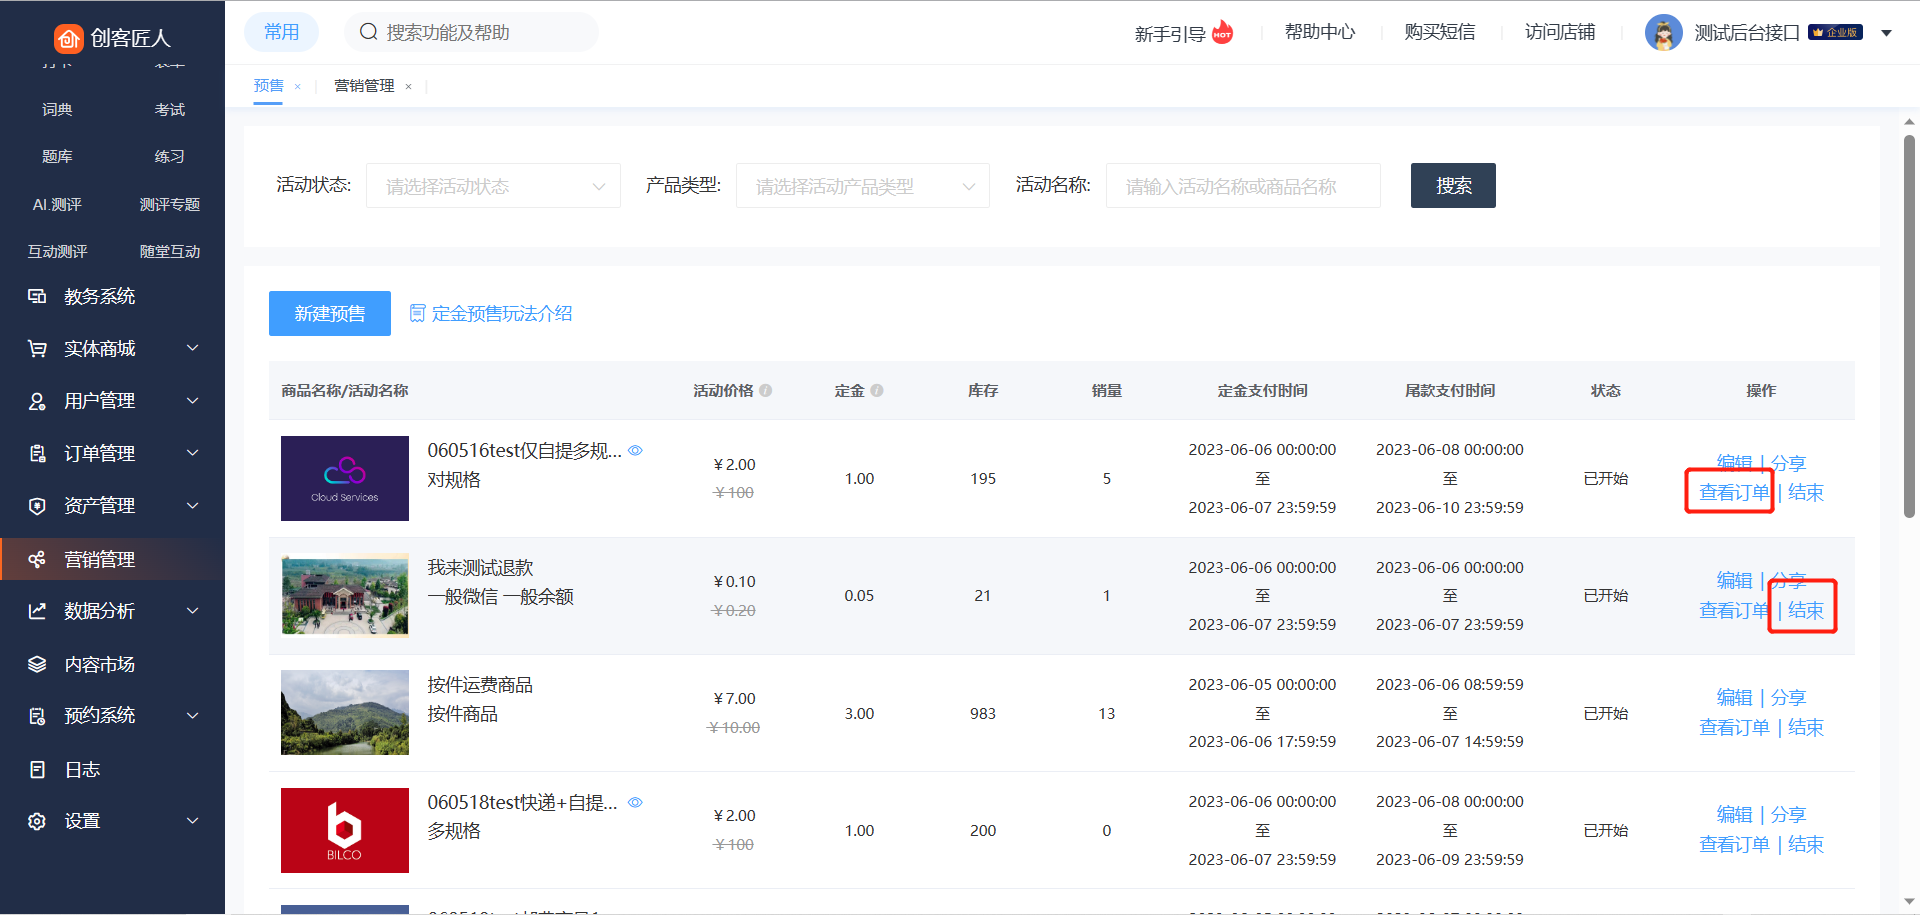Select 营销管理 in the sidebar

click(x=99, y=559)
